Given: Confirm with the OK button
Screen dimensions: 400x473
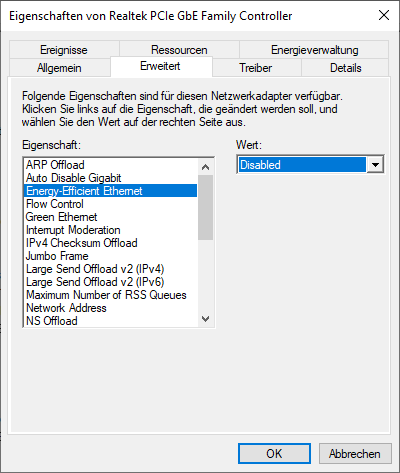Looking at the screenshot, I should click(274, 453).
